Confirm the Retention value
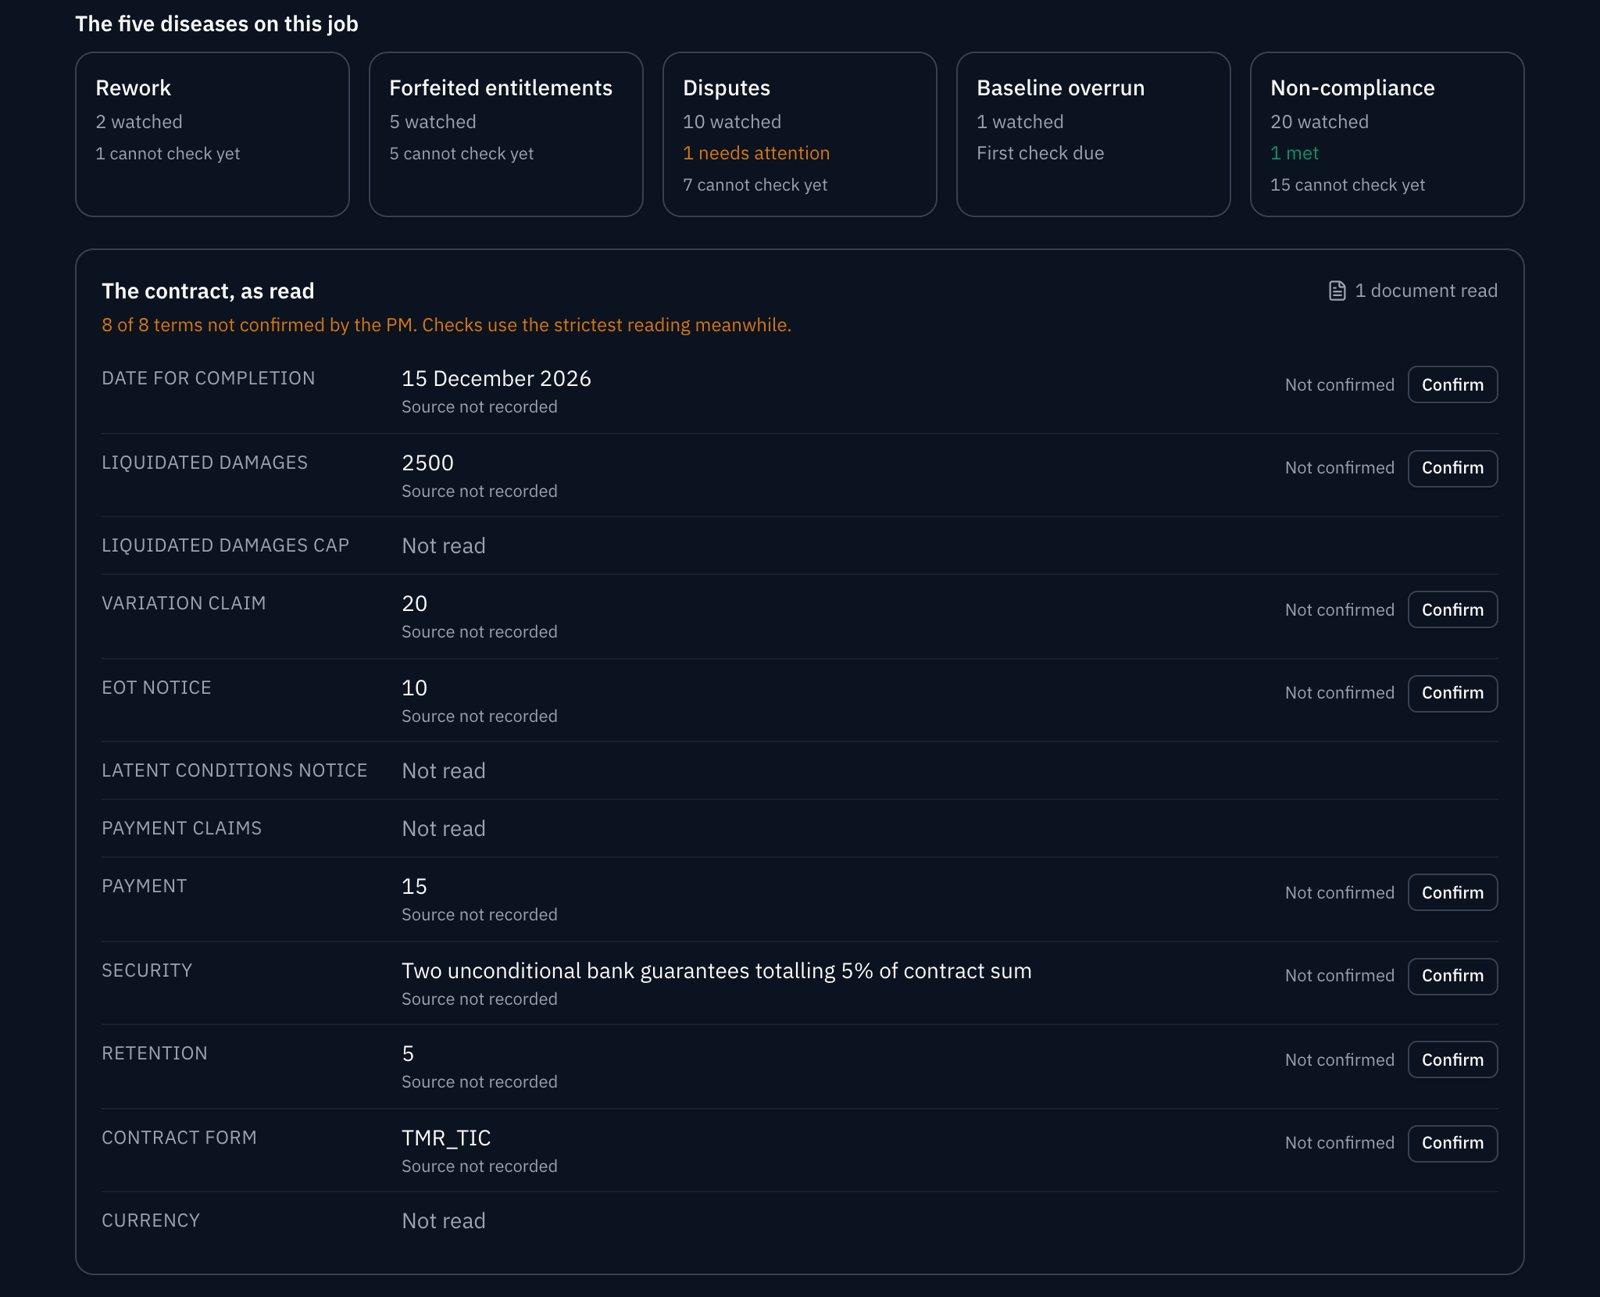Image resolution: width=1600 pixels, height=1297 pixels. point(1452,1060)
